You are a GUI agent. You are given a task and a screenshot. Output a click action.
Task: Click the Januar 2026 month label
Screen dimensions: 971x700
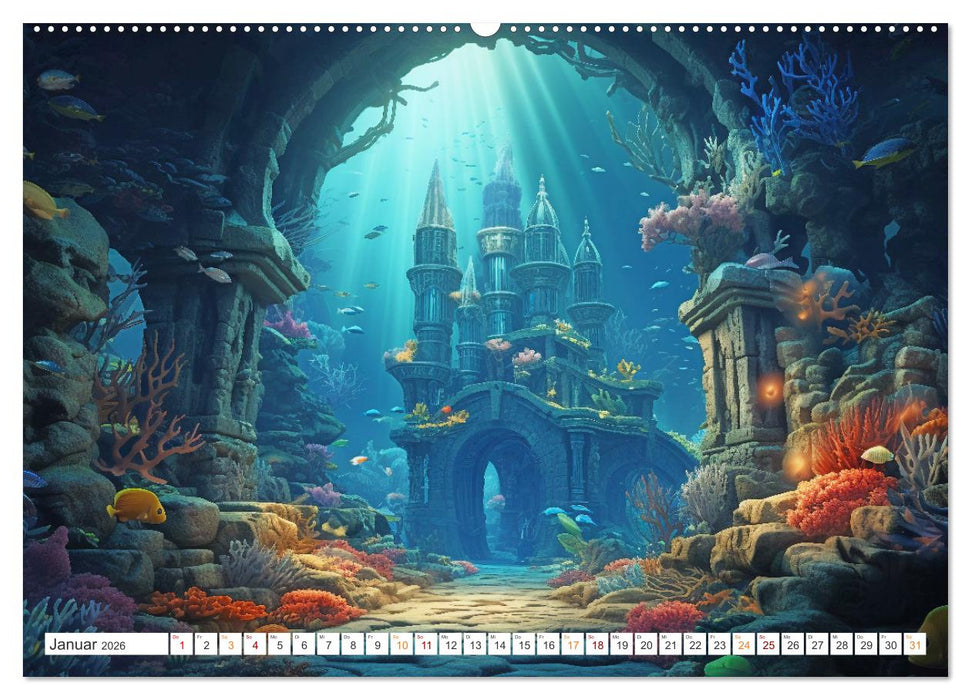[x=90, y=646]
